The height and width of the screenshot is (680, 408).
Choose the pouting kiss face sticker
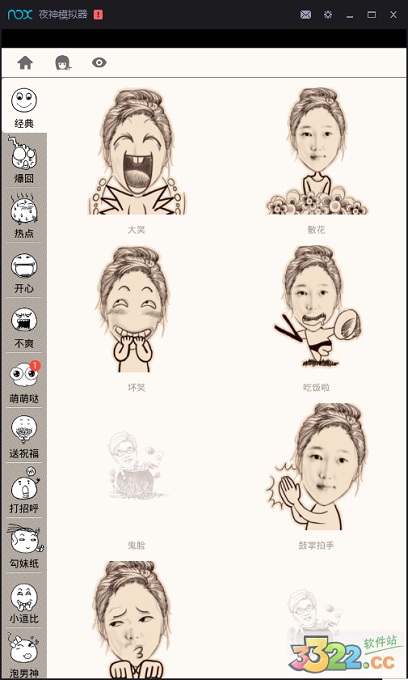coord(133,620)
